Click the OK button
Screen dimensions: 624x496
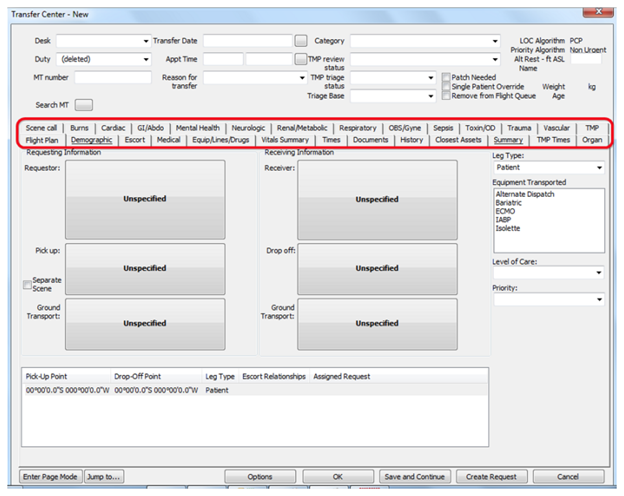(337, 476)
